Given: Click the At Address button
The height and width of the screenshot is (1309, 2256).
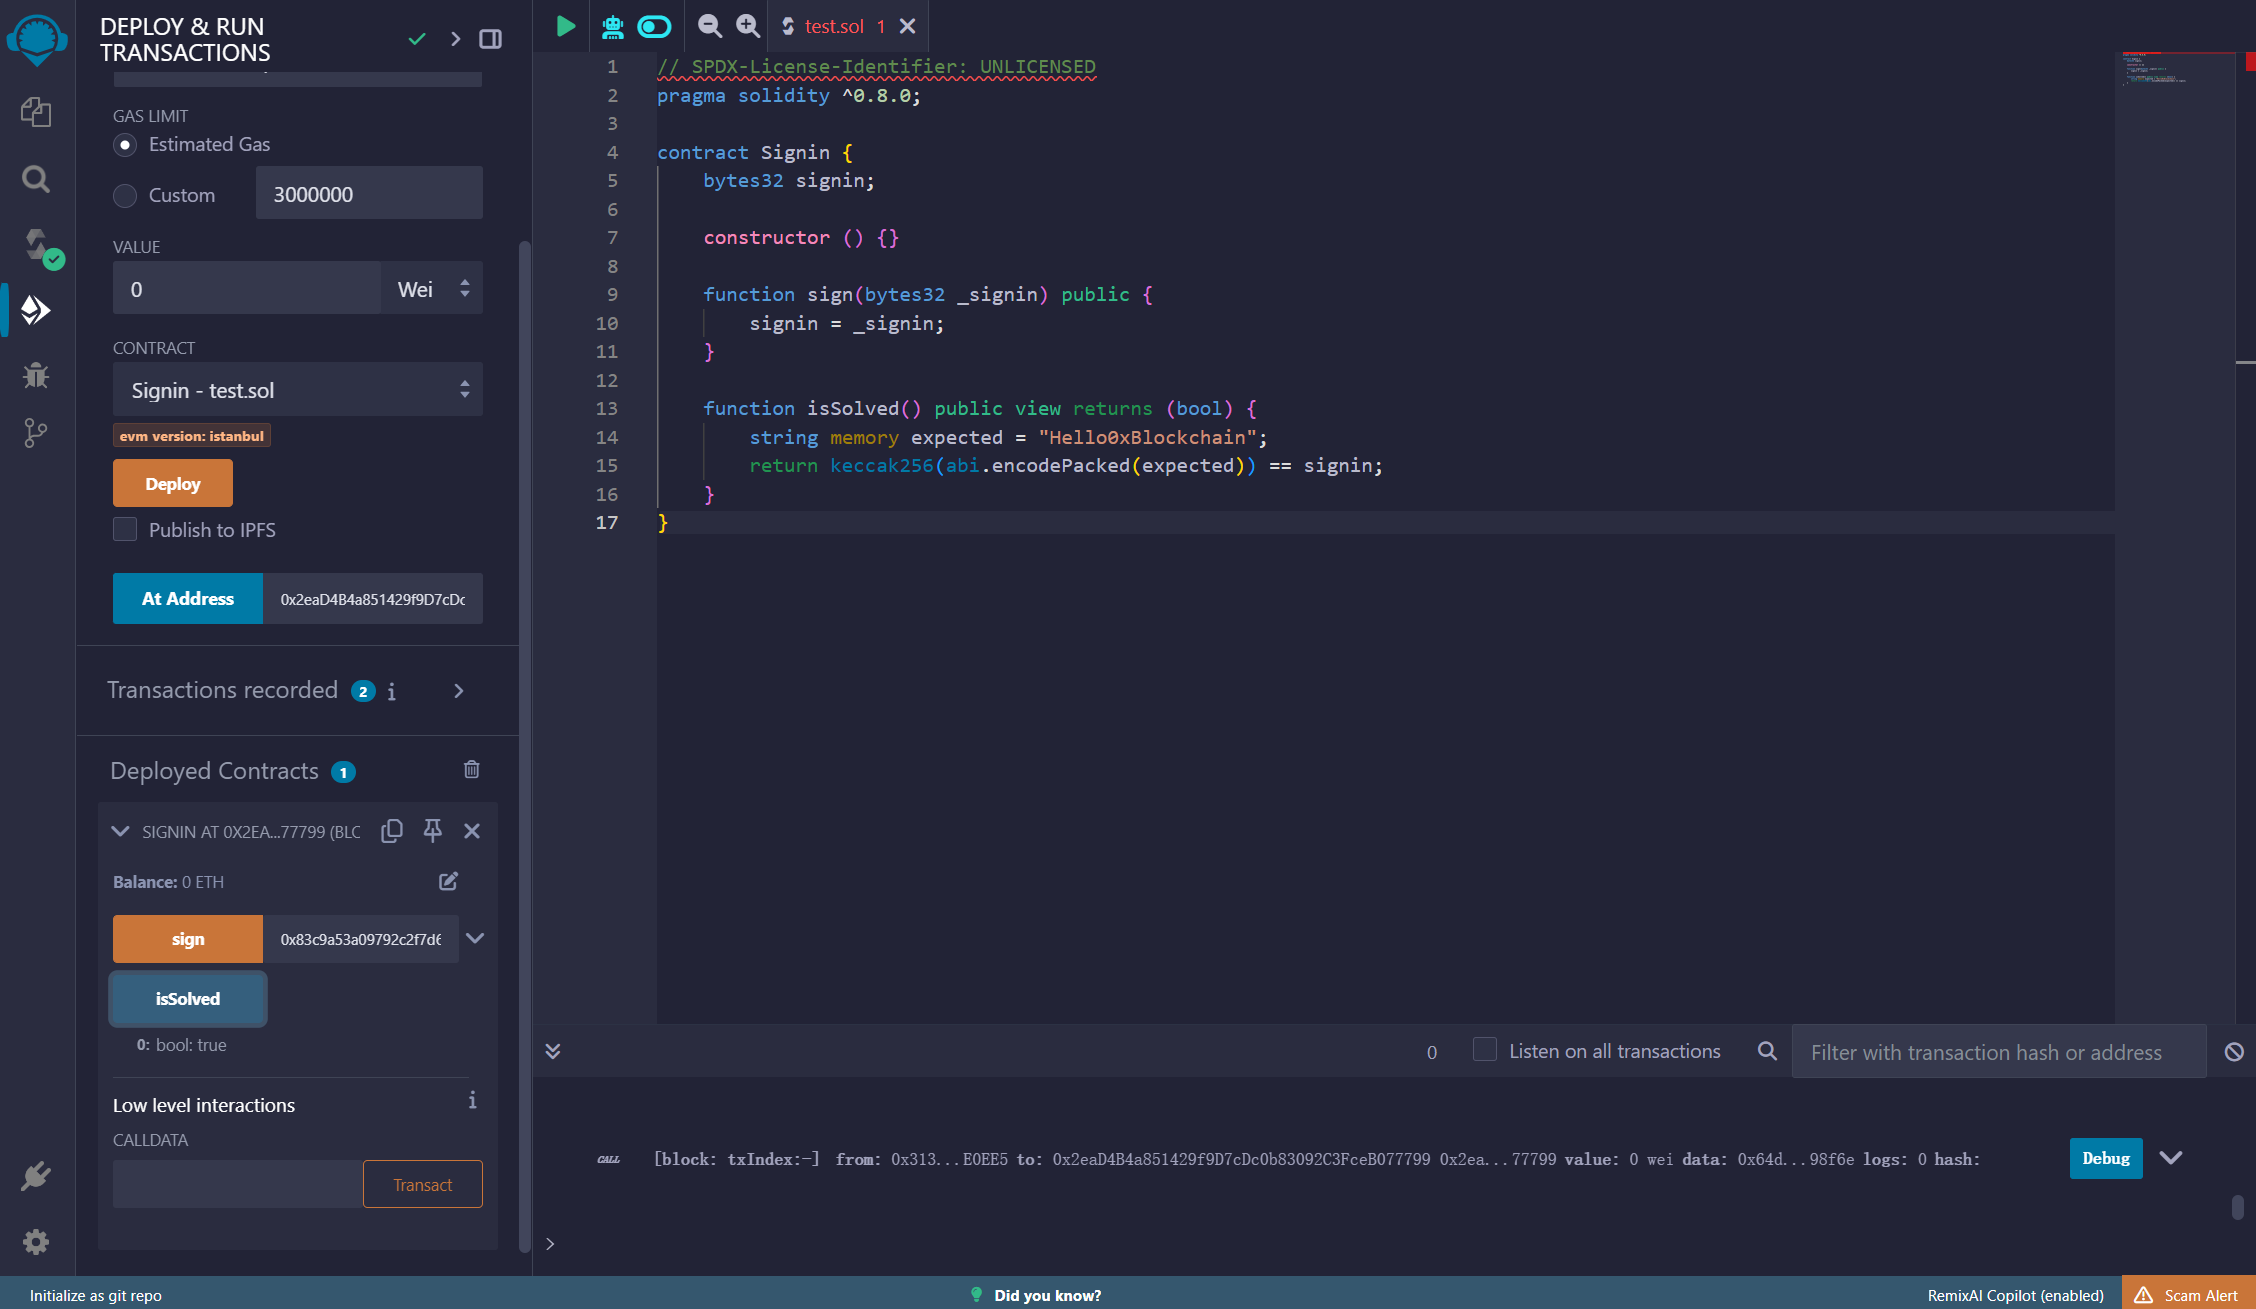Looking at the screenshot, I should tap(188, 598).
